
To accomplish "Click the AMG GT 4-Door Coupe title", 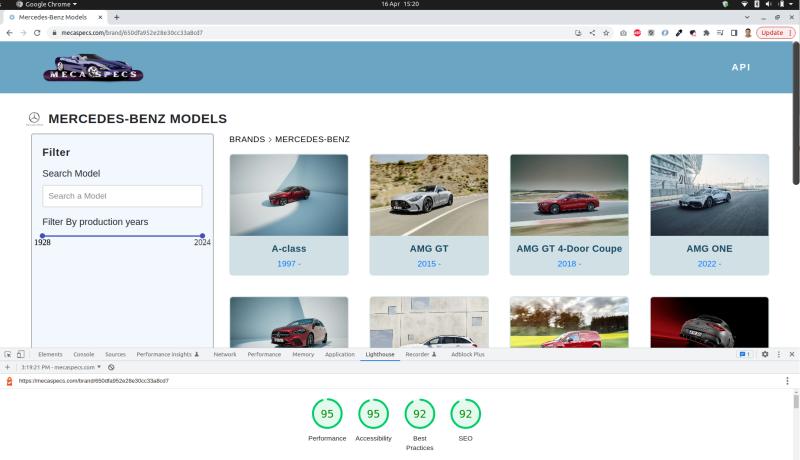I will 569,249.
